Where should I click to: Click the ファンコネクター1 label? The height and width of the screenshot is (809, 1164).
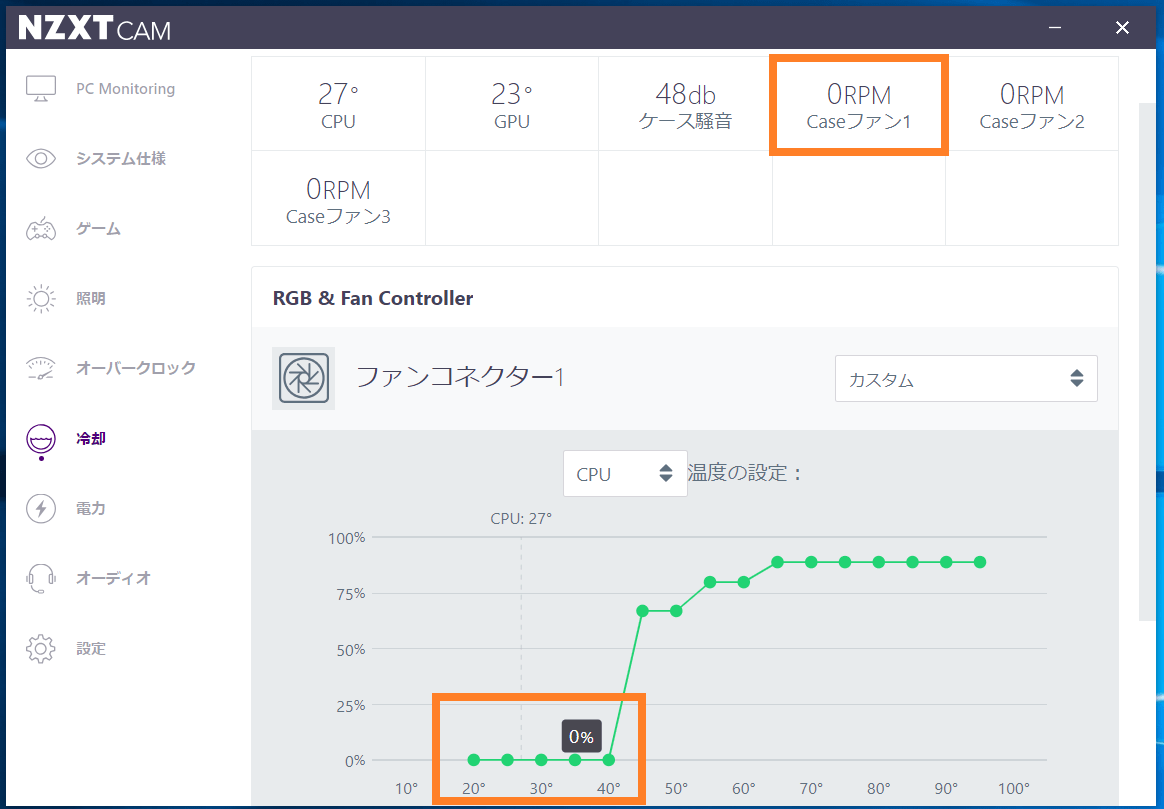coord(460,378)
